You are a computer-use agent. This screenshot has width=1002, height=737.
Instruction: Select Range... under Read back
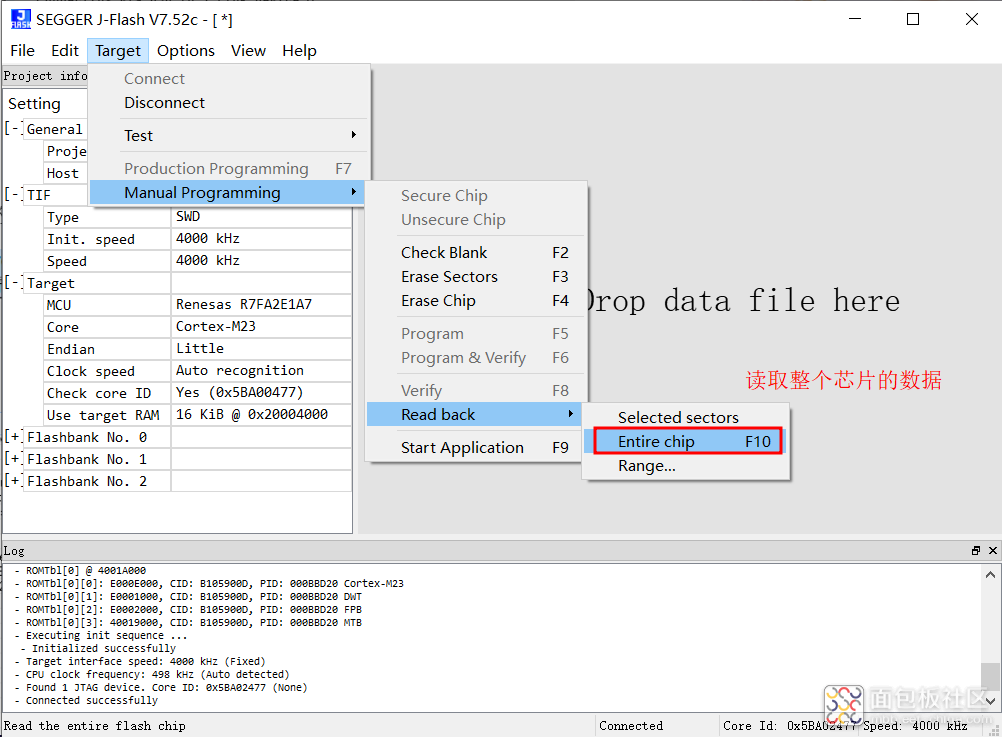(x=646, y=466)
